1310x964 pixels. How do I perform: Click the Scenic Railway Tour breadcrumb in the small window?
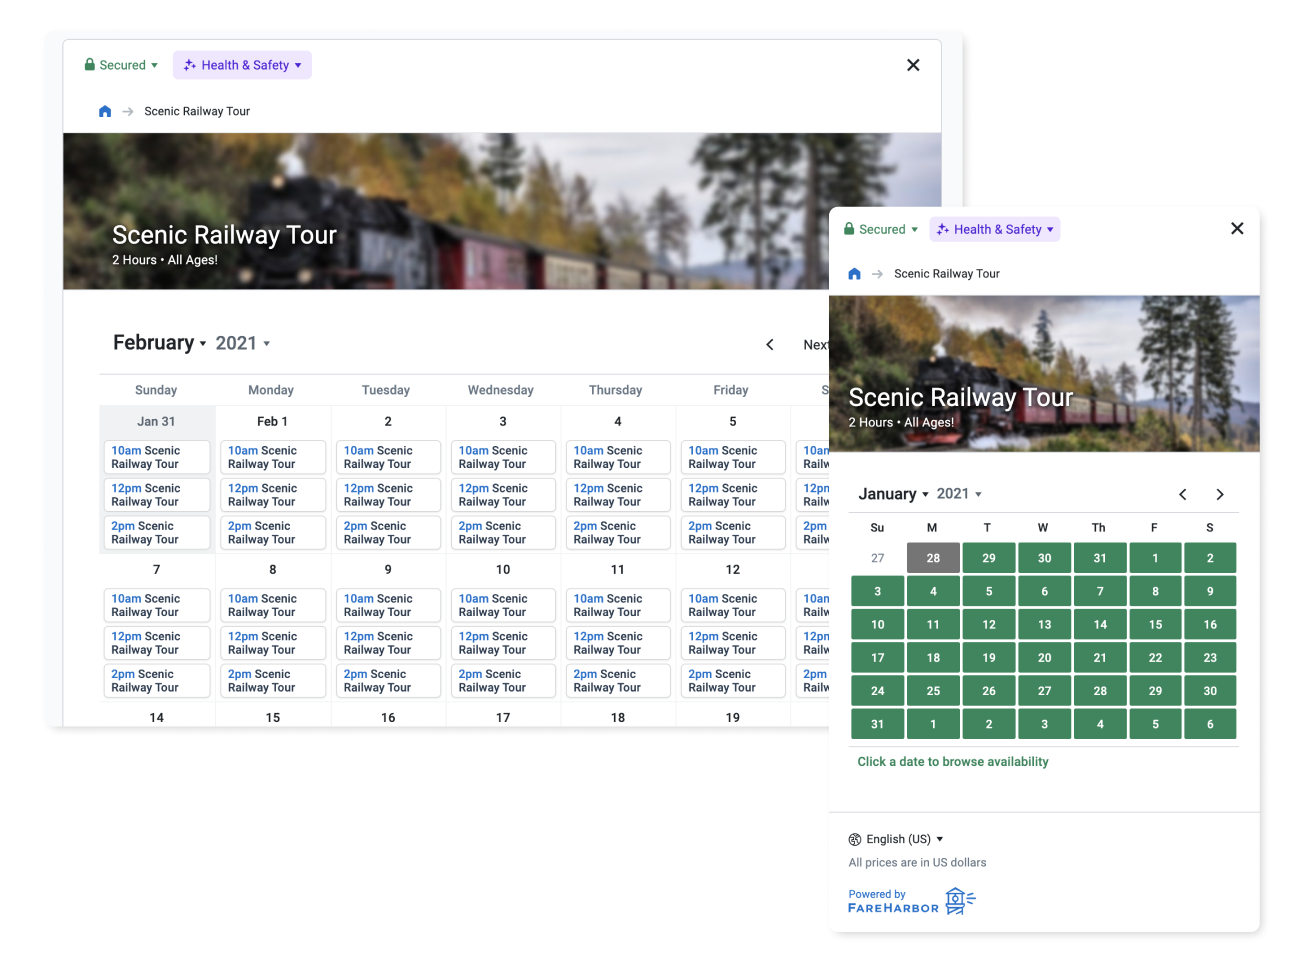tap(946, 274)
